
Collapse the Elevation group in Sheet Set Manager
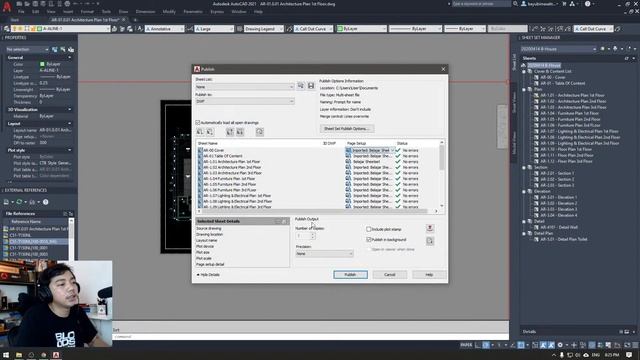point(524,191)
